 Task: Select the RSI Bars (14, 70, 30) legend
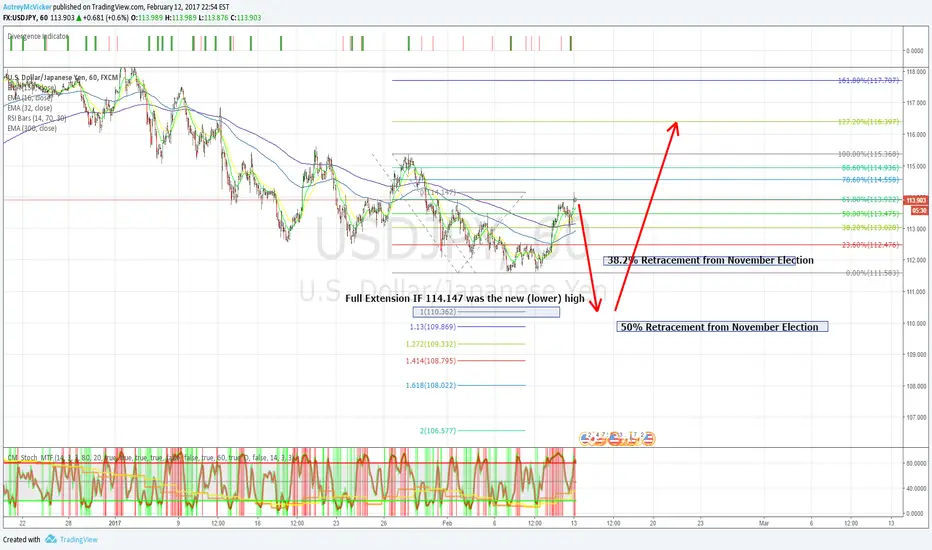37,118
